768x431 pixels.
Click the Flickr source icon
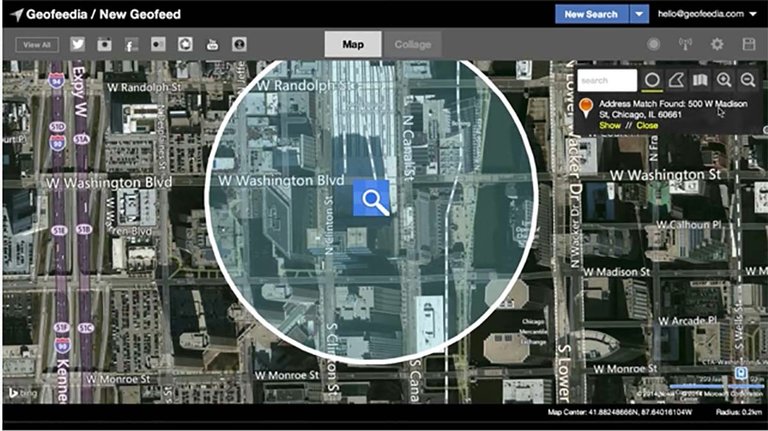click(x=158, y=45)
